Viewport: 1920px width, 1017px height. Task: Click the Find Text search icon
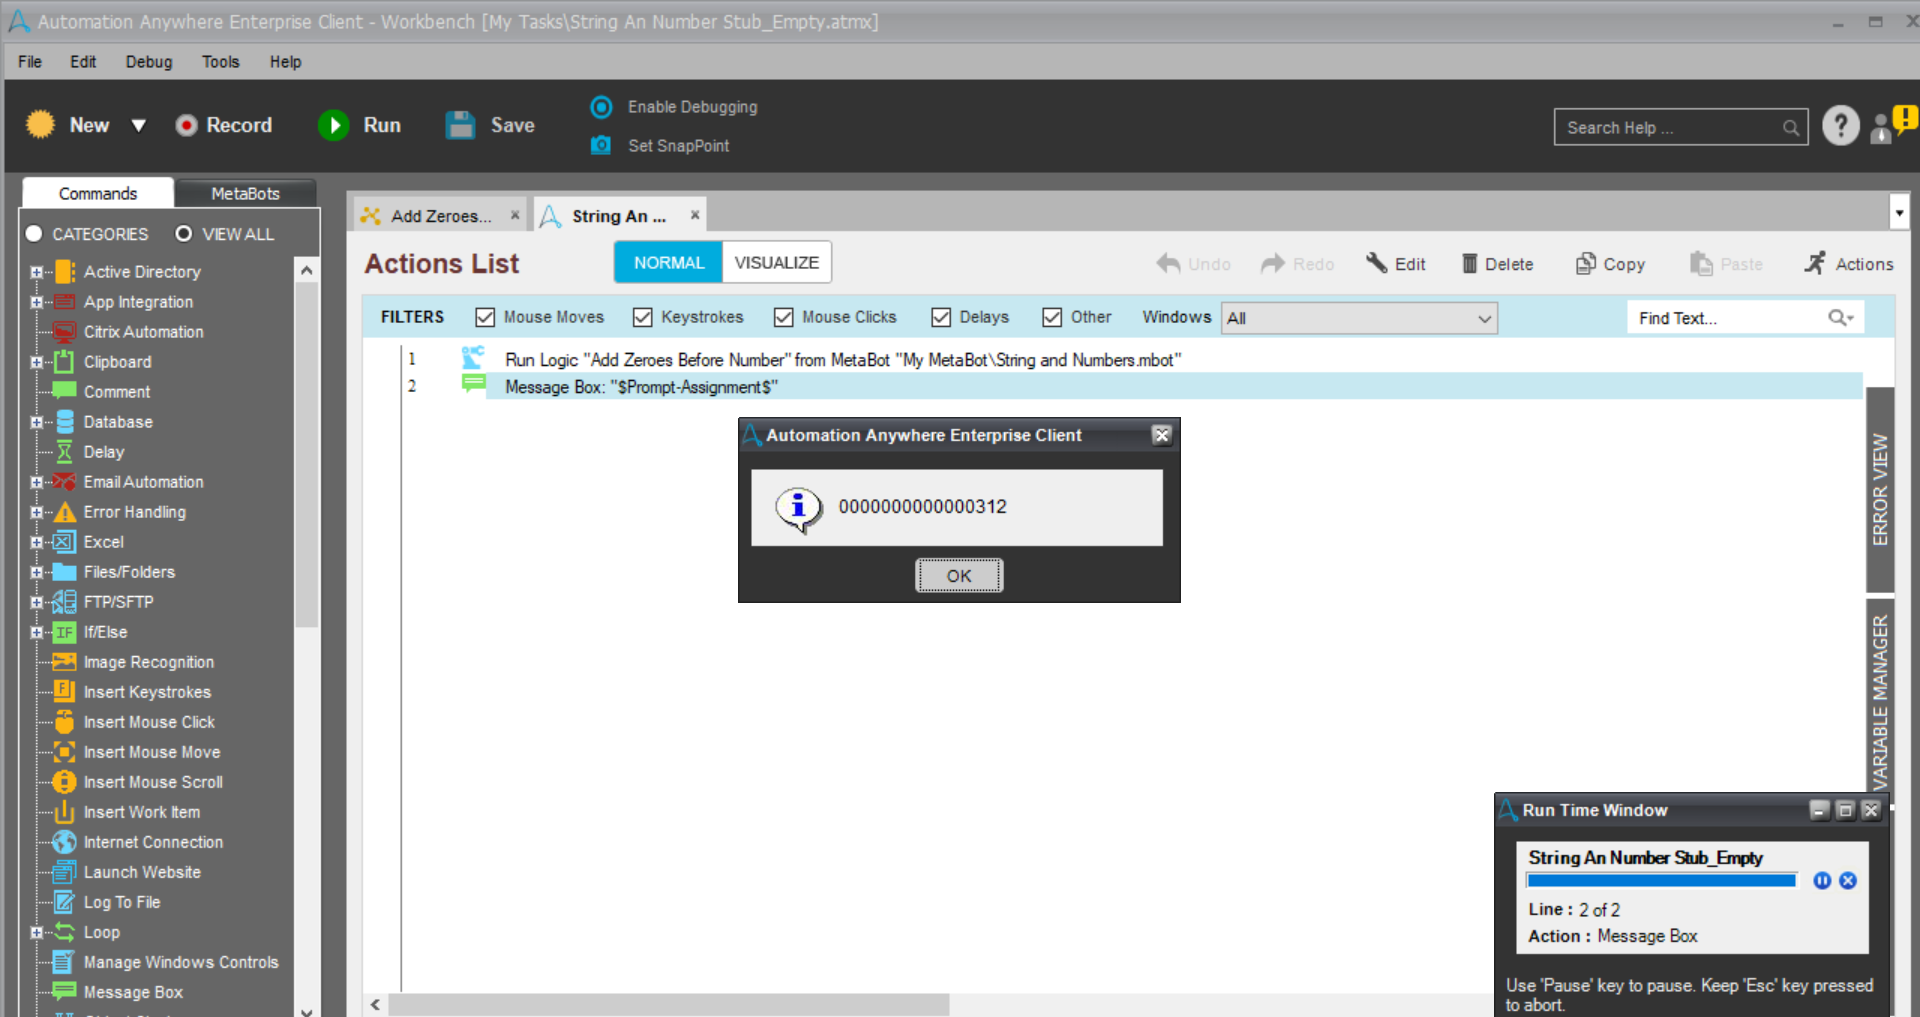1840,318
